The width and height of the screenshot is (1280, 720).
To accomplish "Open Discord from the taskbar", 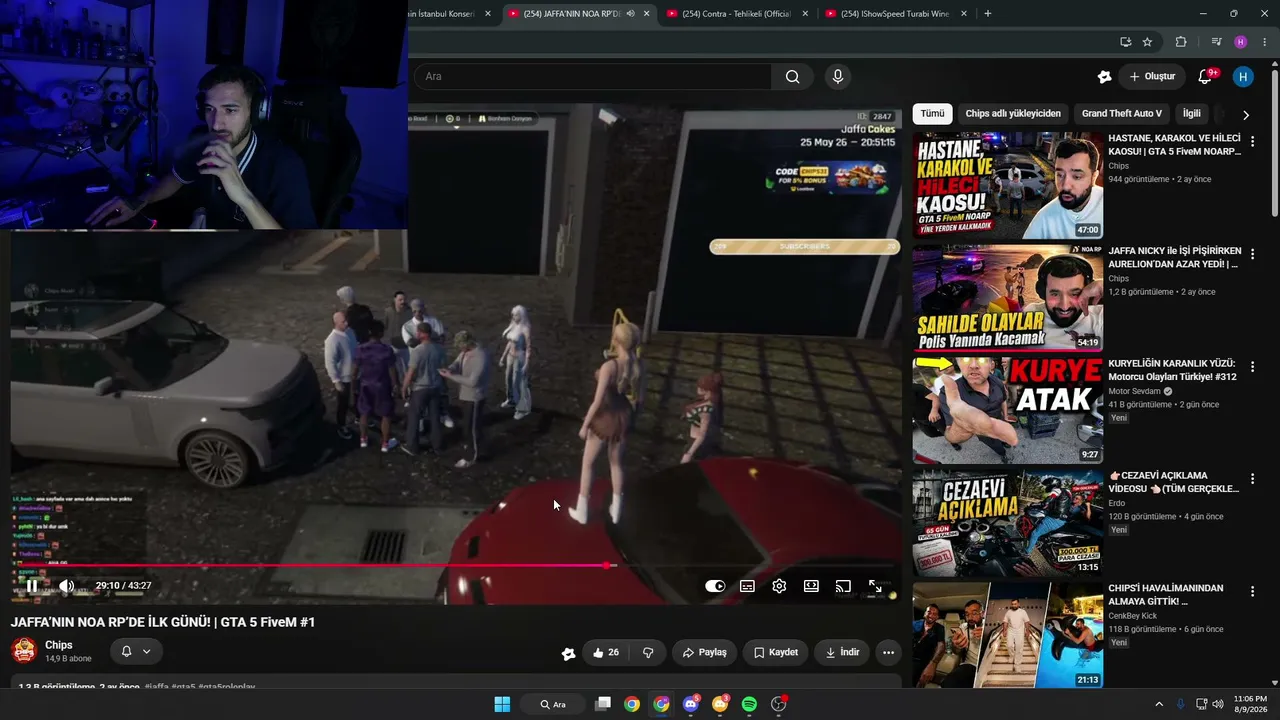I will click(x=691, y=704).
